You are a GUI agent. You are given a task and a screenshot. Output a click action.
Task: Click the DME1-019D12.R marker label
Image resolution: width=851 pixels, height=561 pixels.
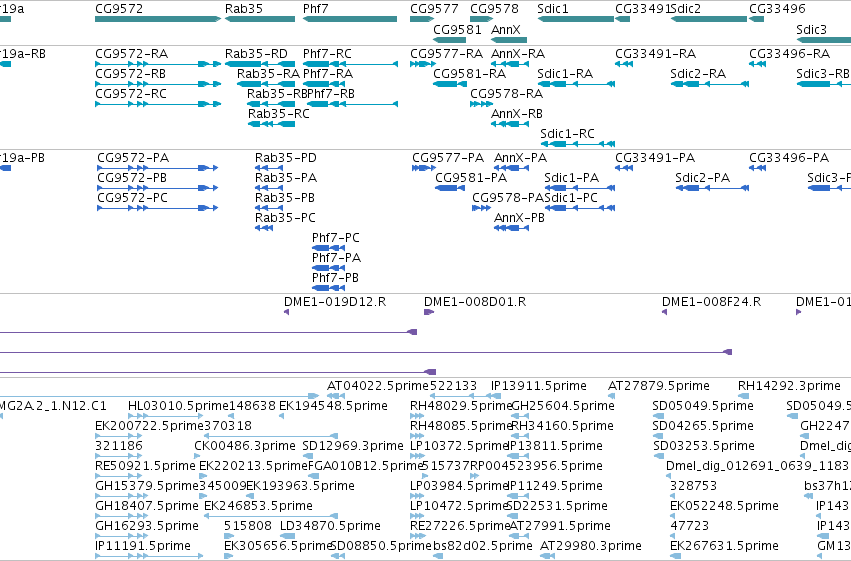(x=335, y=302)
